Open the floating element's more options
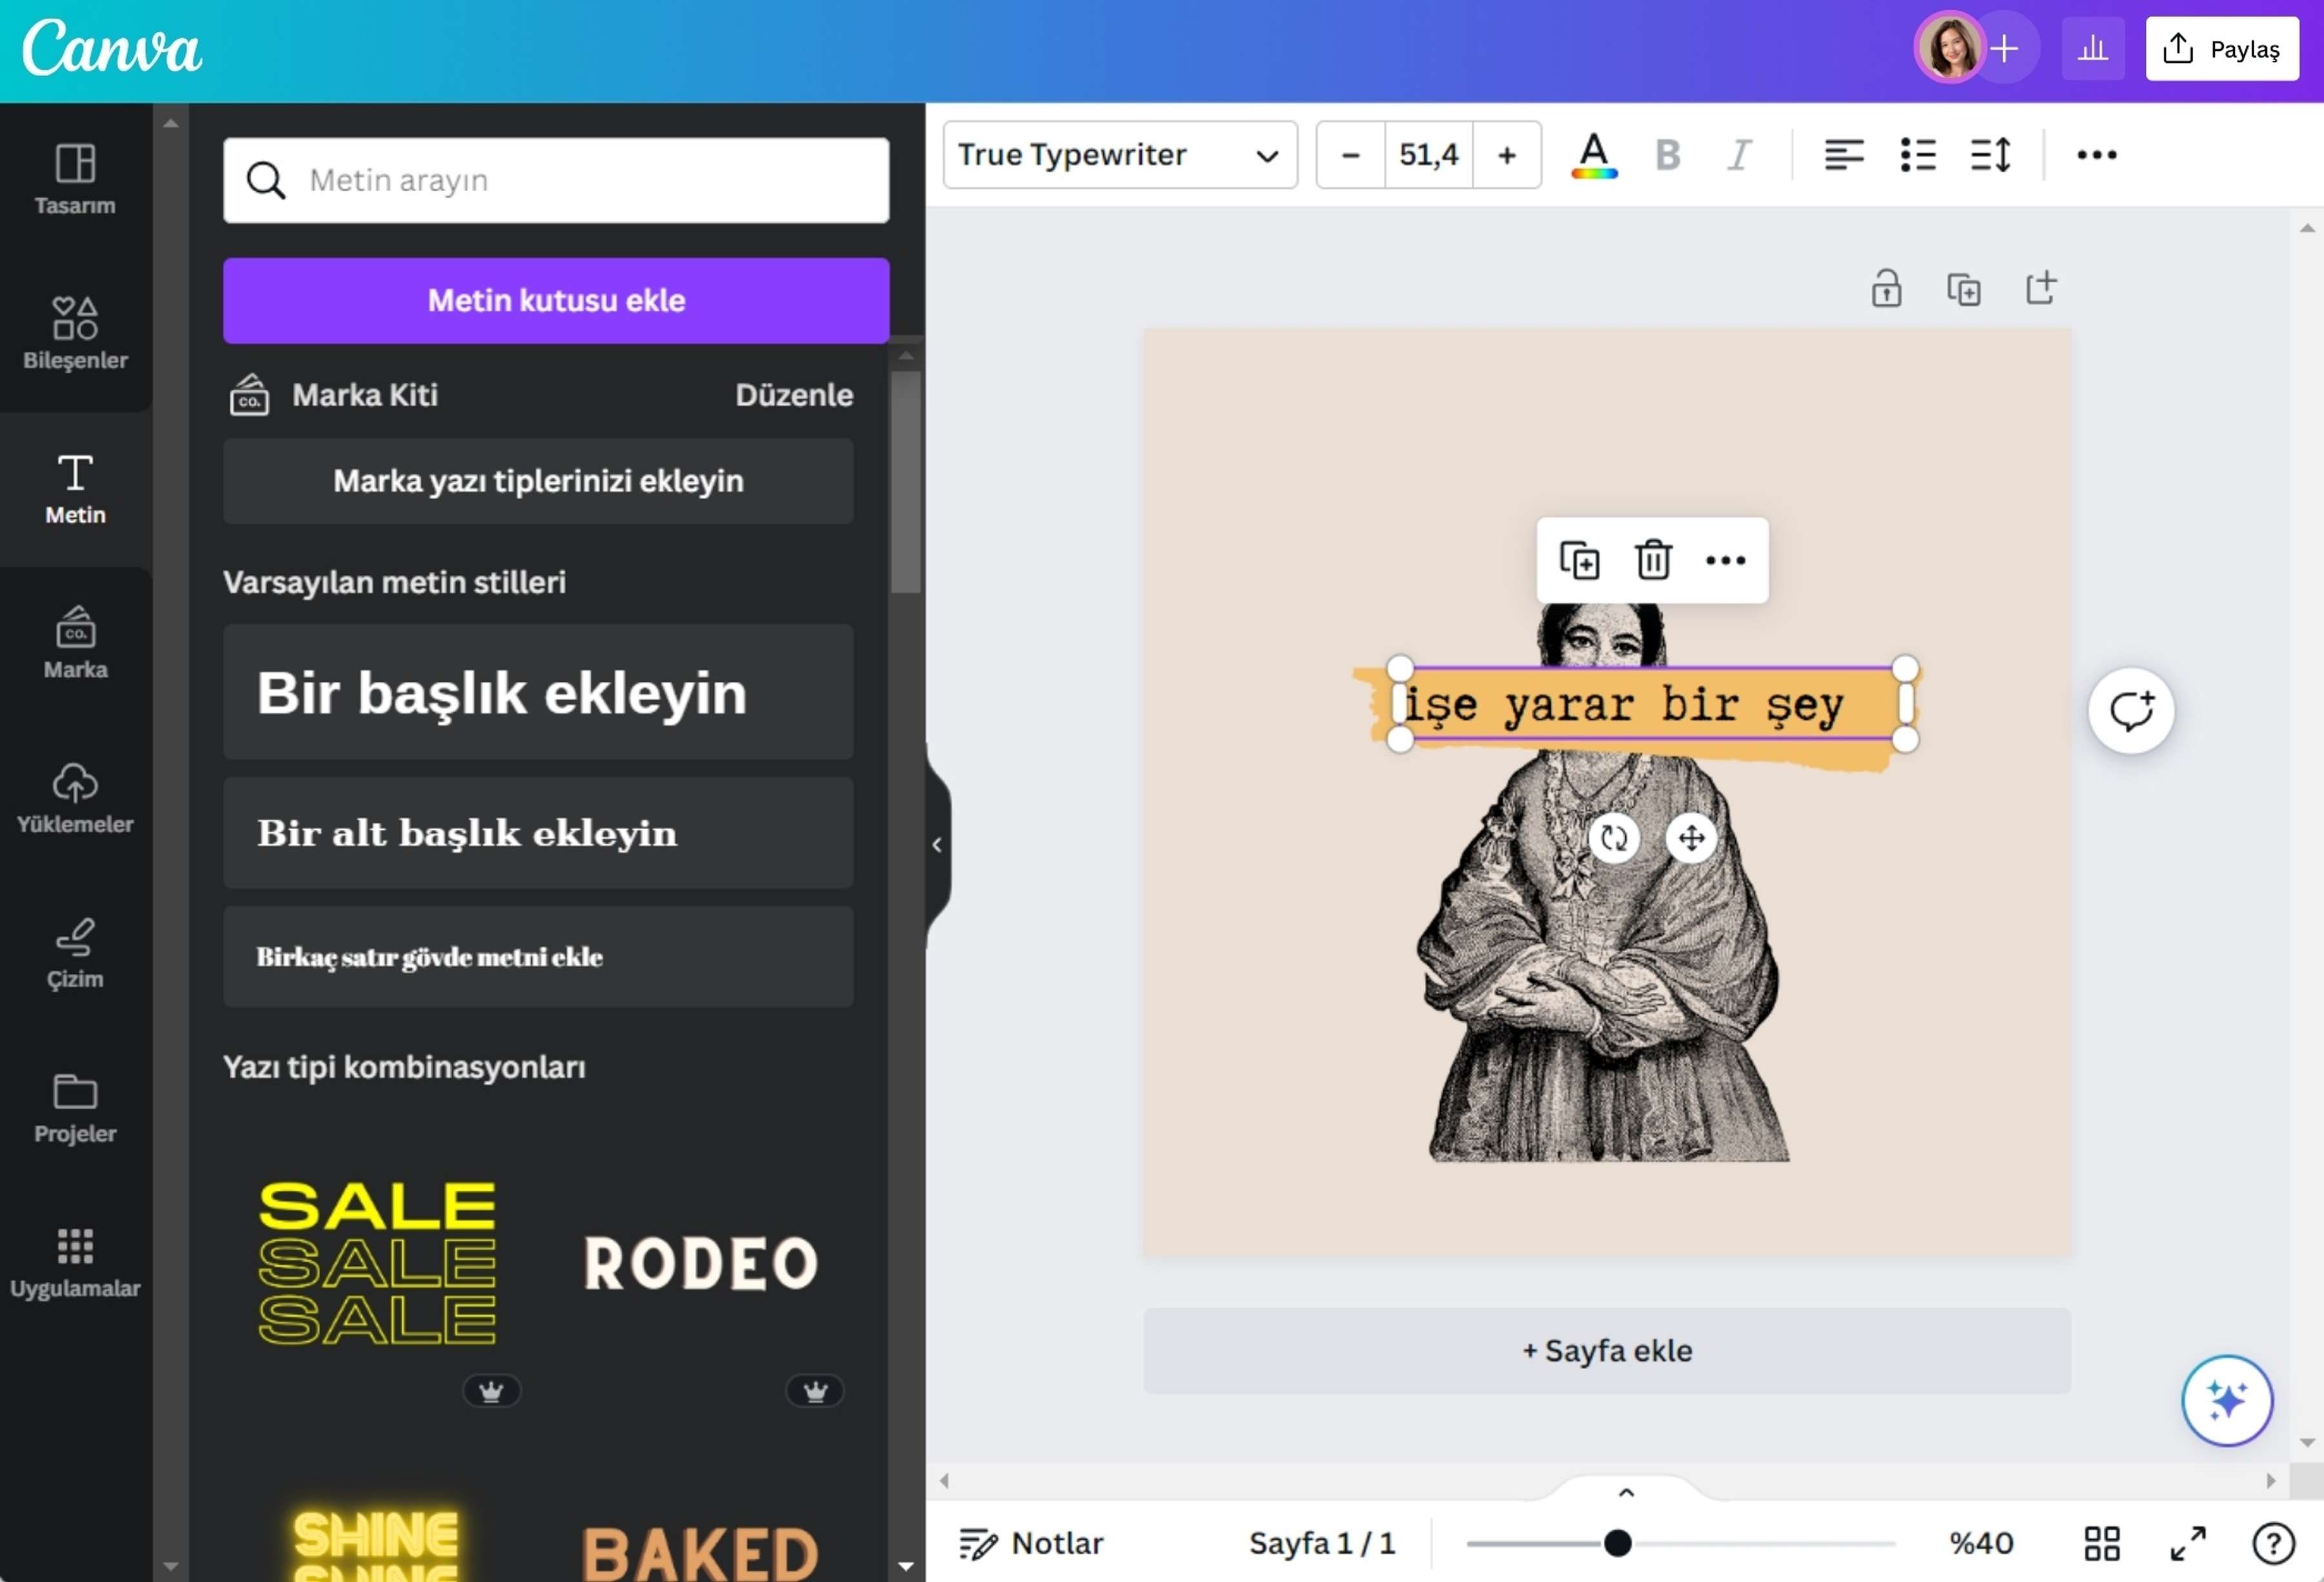 pos(1726,560)
